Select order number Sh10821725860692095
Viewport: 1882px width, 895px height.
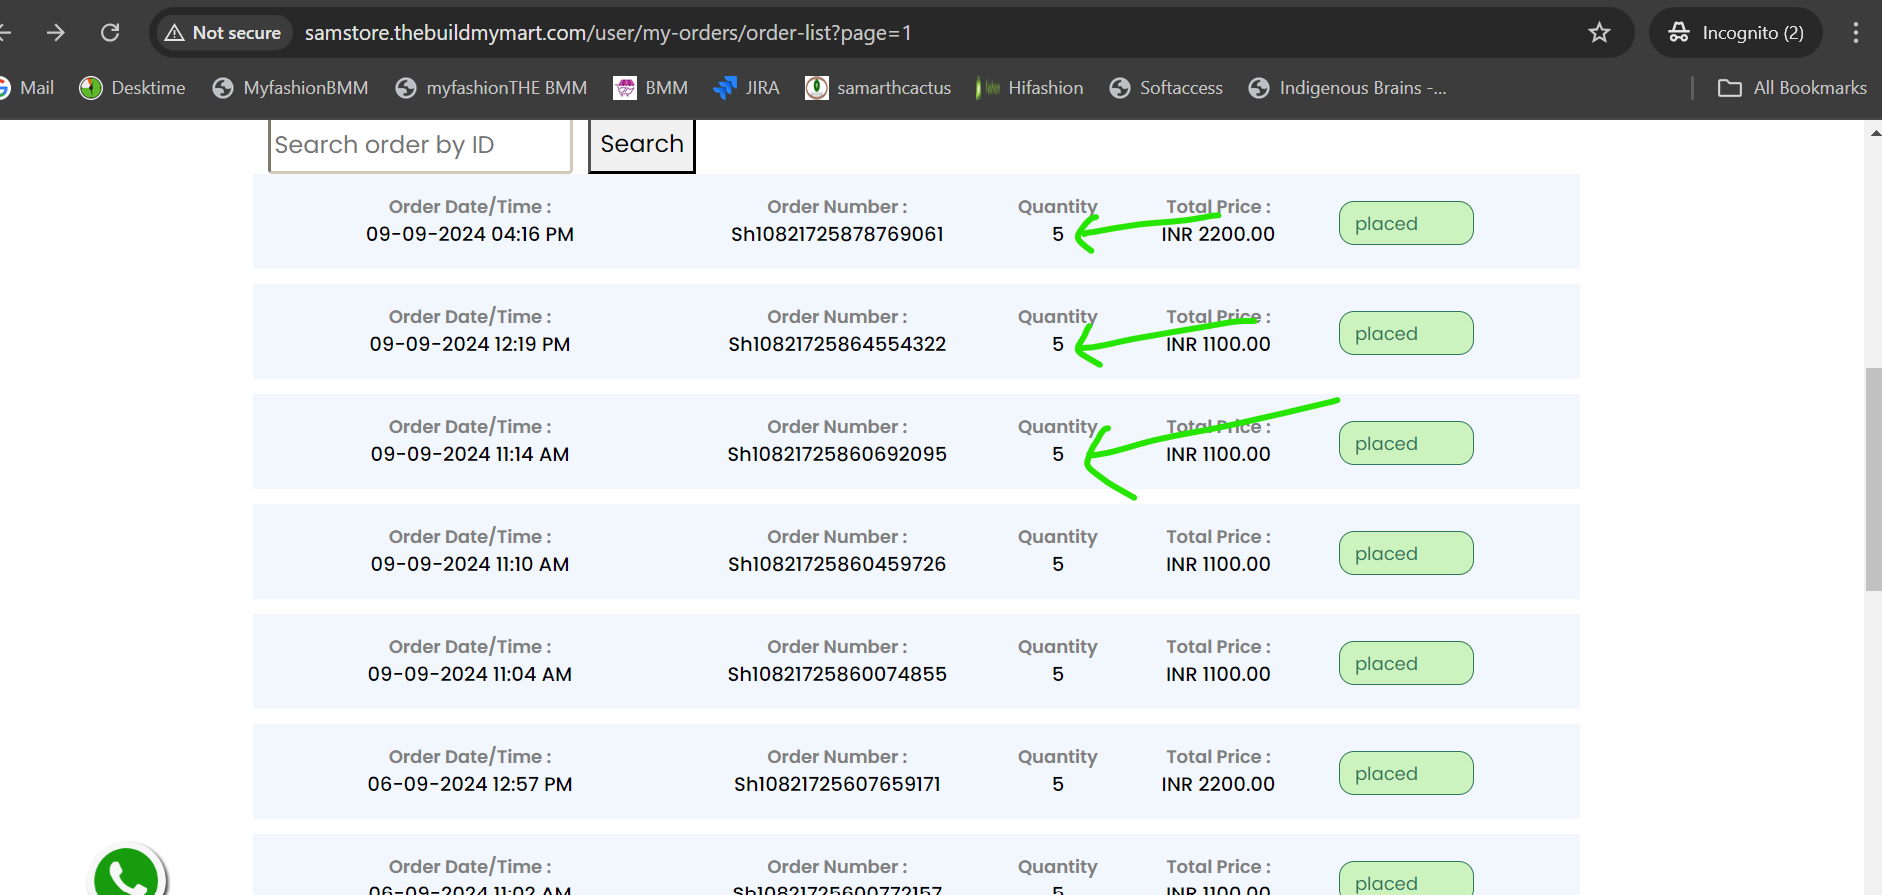[837, 454]
